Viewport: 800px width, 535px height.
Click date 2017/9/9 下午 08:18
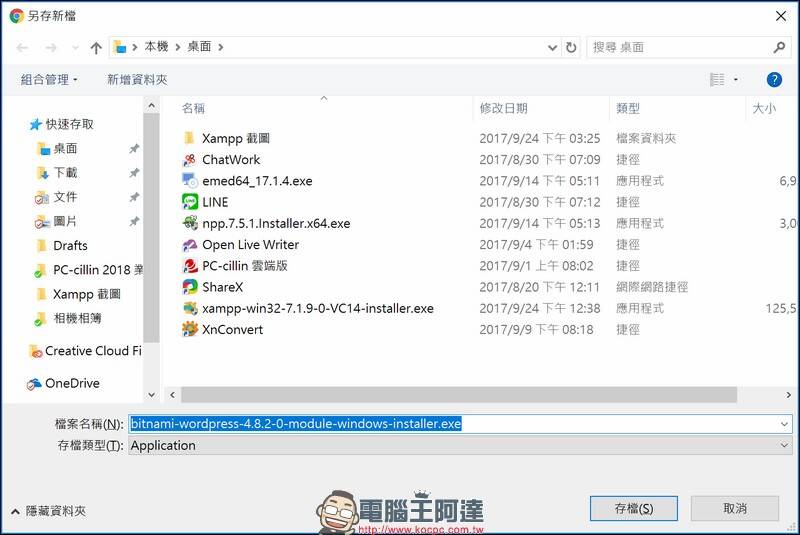coord(536,329)
